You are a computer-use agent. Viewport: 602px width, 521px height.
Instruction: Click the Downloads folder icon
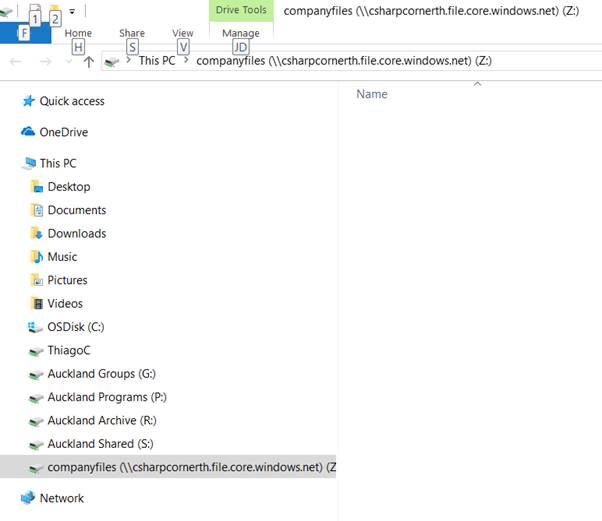[x=37, y=233]
